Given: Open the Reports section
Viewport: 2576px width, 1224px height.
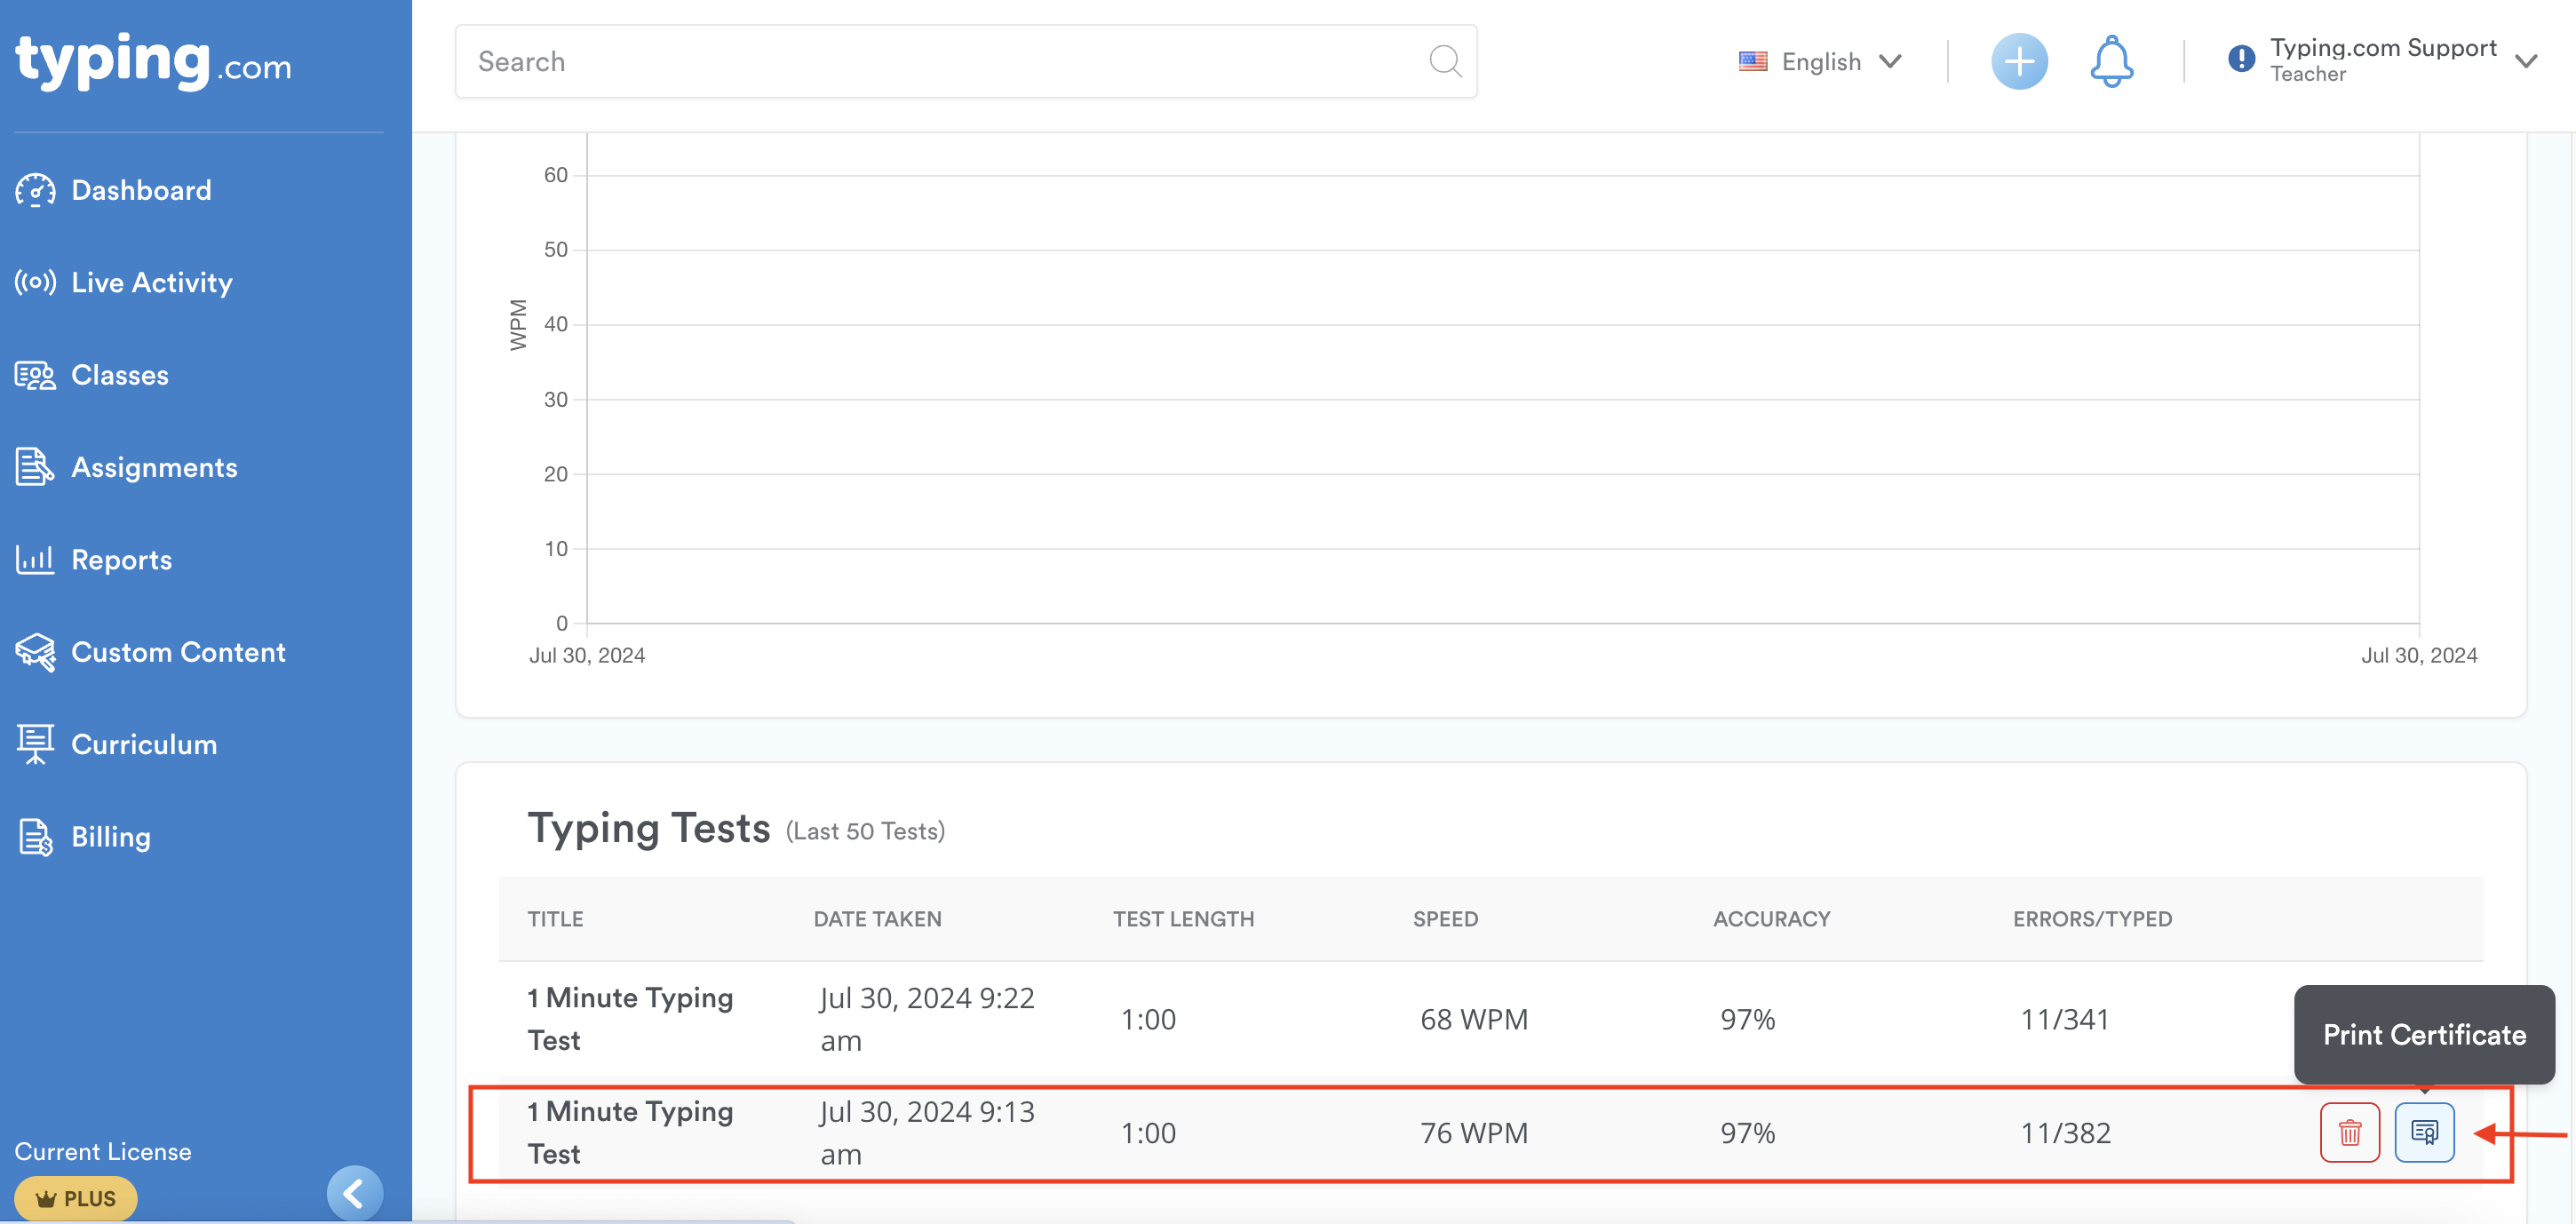Looking at the screenshot, I should (x=121, y=560).
